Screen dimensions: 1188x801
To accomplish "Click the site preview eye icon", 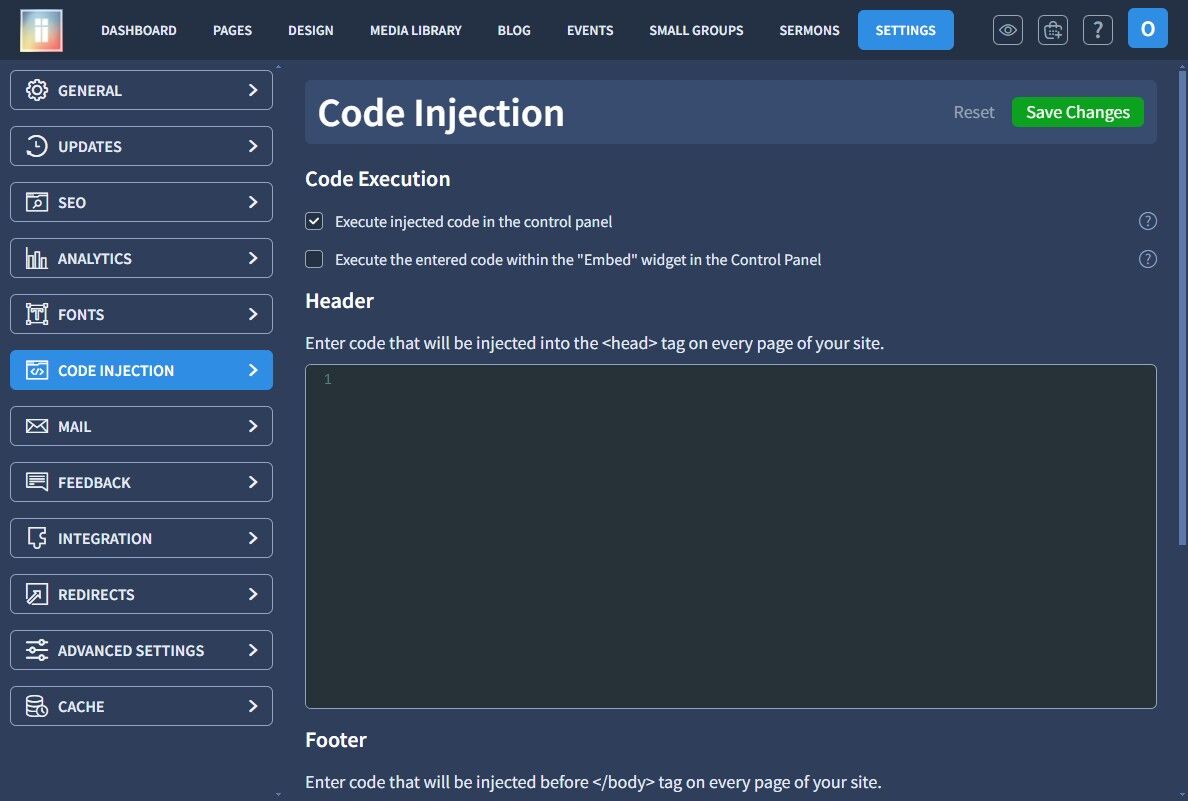I will click(x=1007, y=30).
